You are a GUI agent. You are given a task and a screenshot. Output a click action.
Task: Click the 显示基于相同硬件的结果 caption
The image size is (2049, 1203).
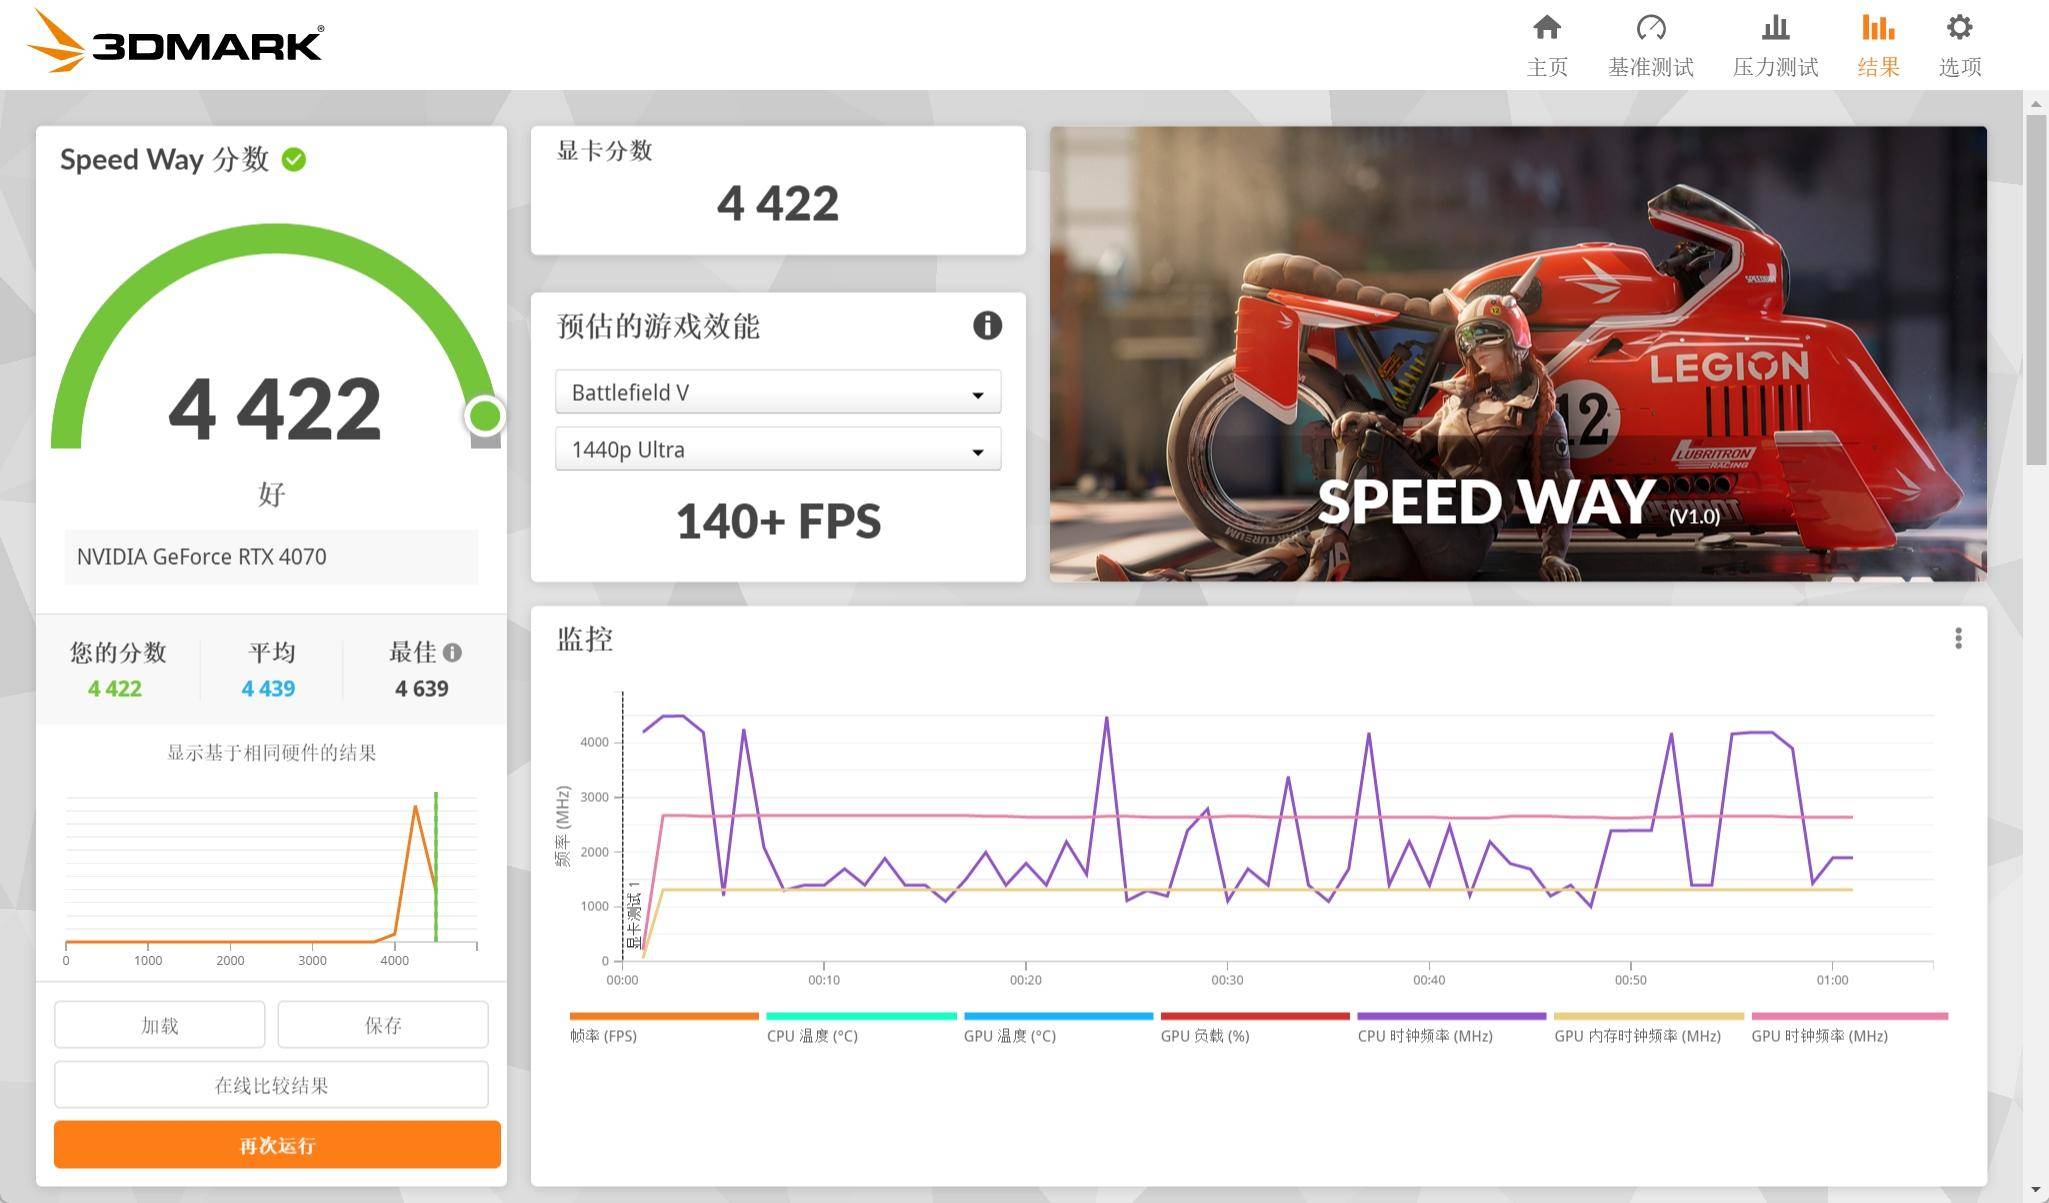coord(271,753)
